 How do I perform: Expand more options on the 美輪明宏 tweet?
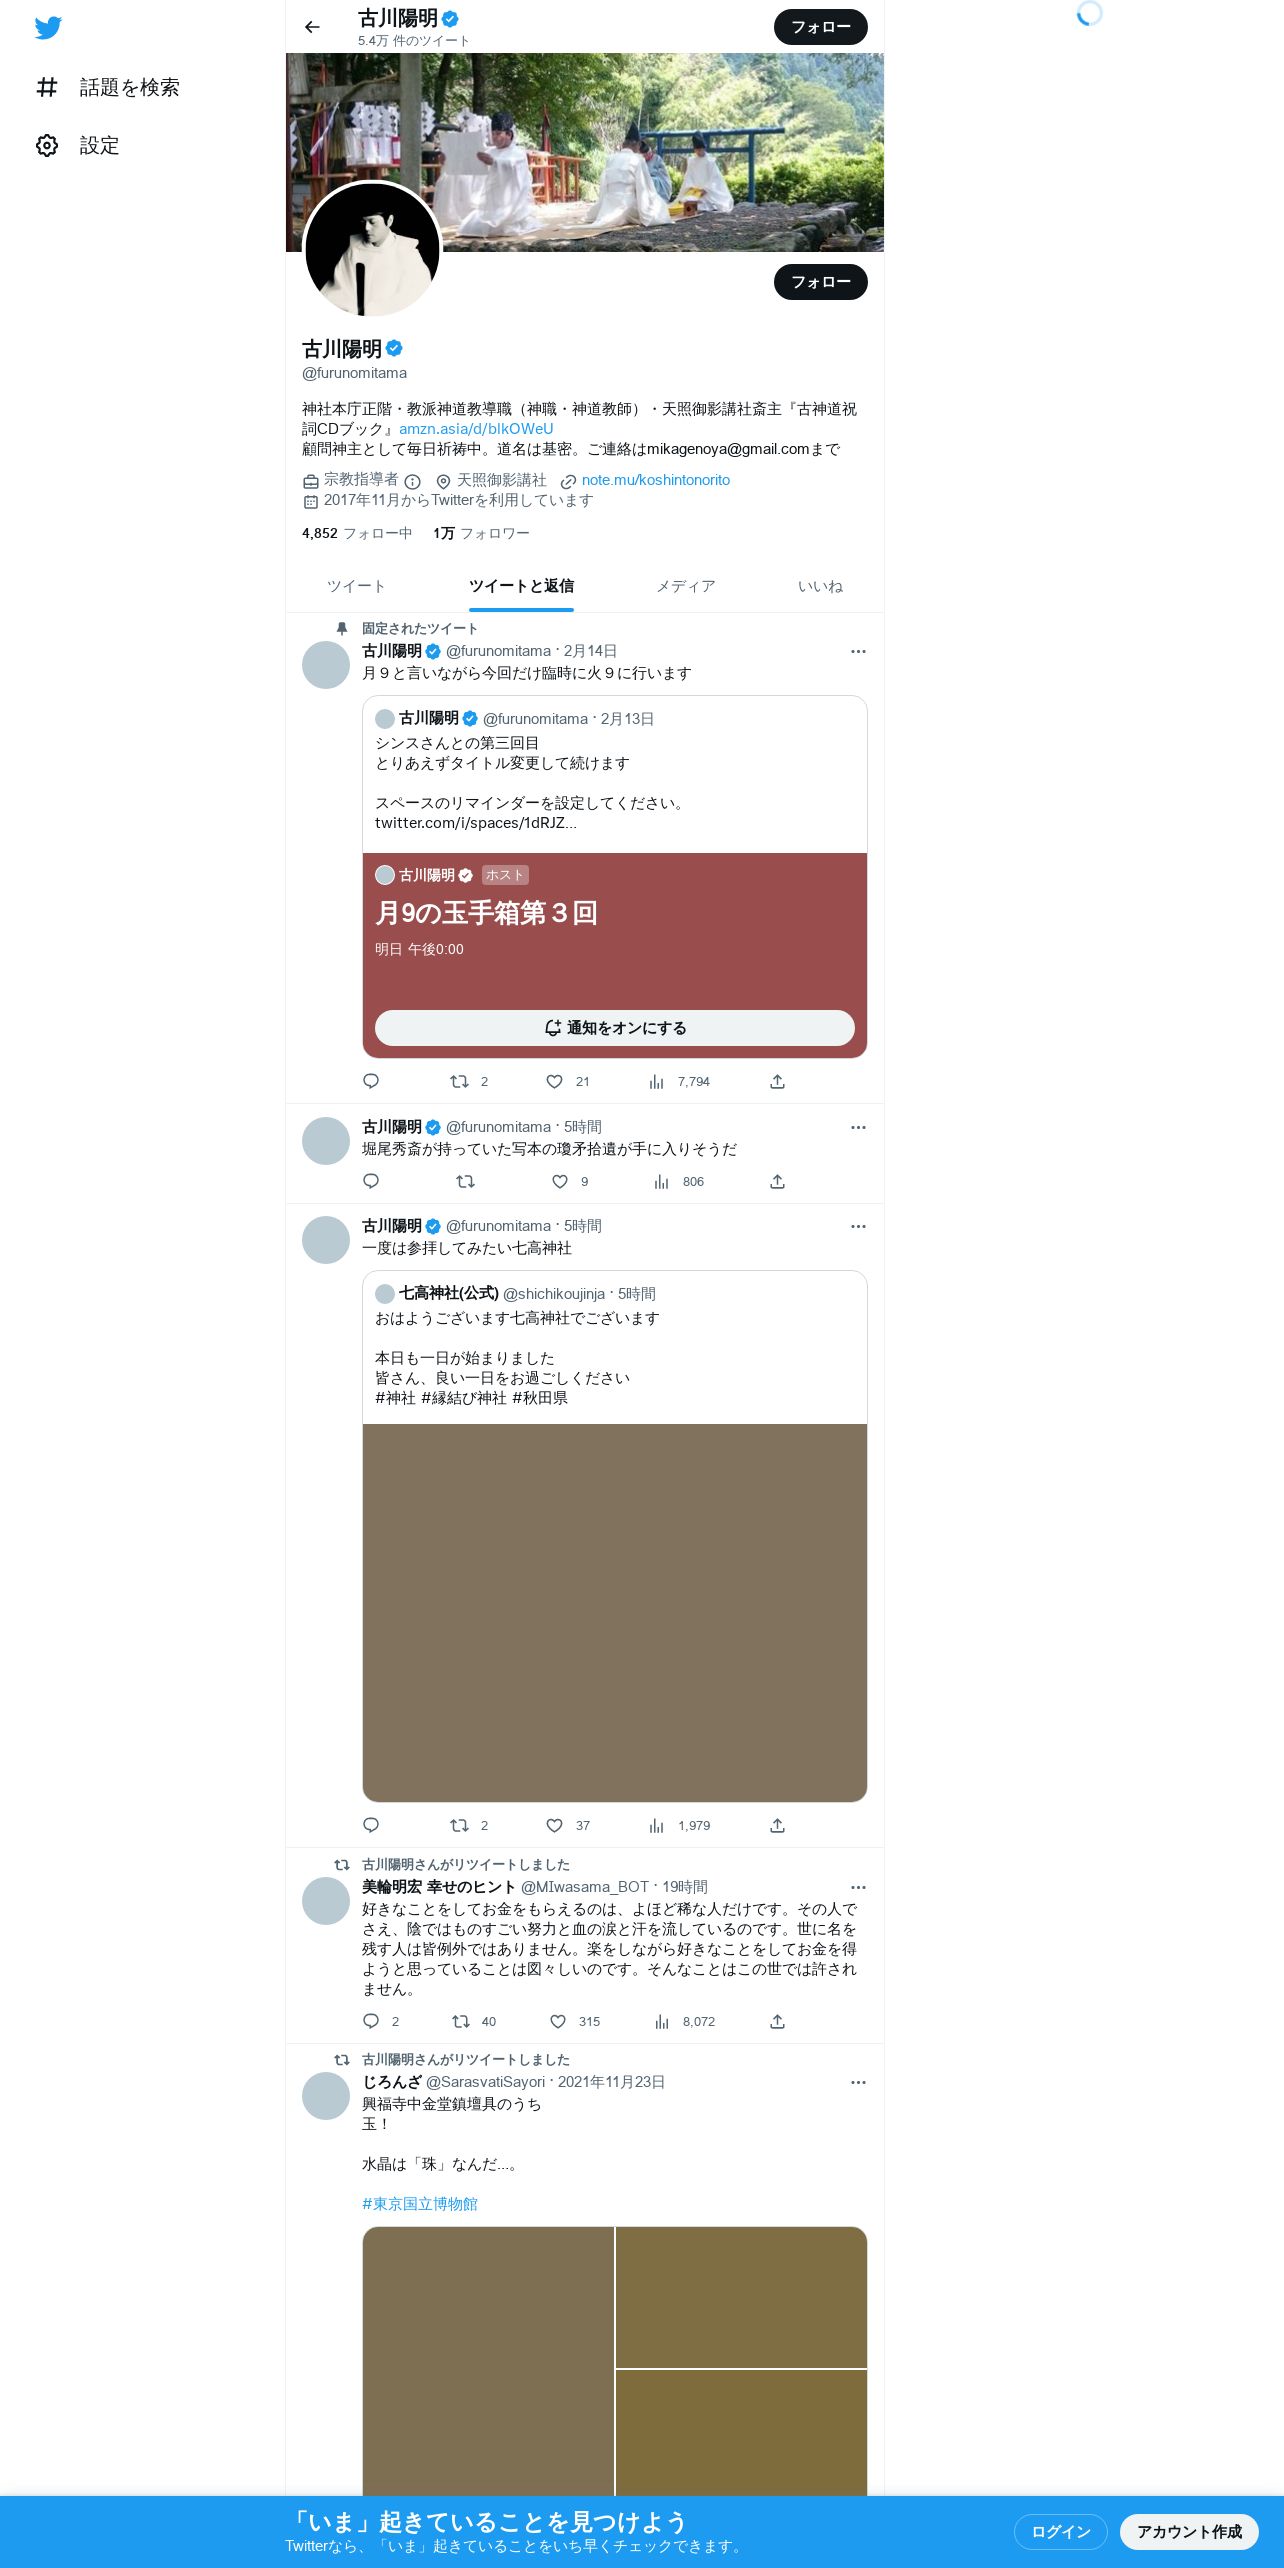(x=858, y=1887)
